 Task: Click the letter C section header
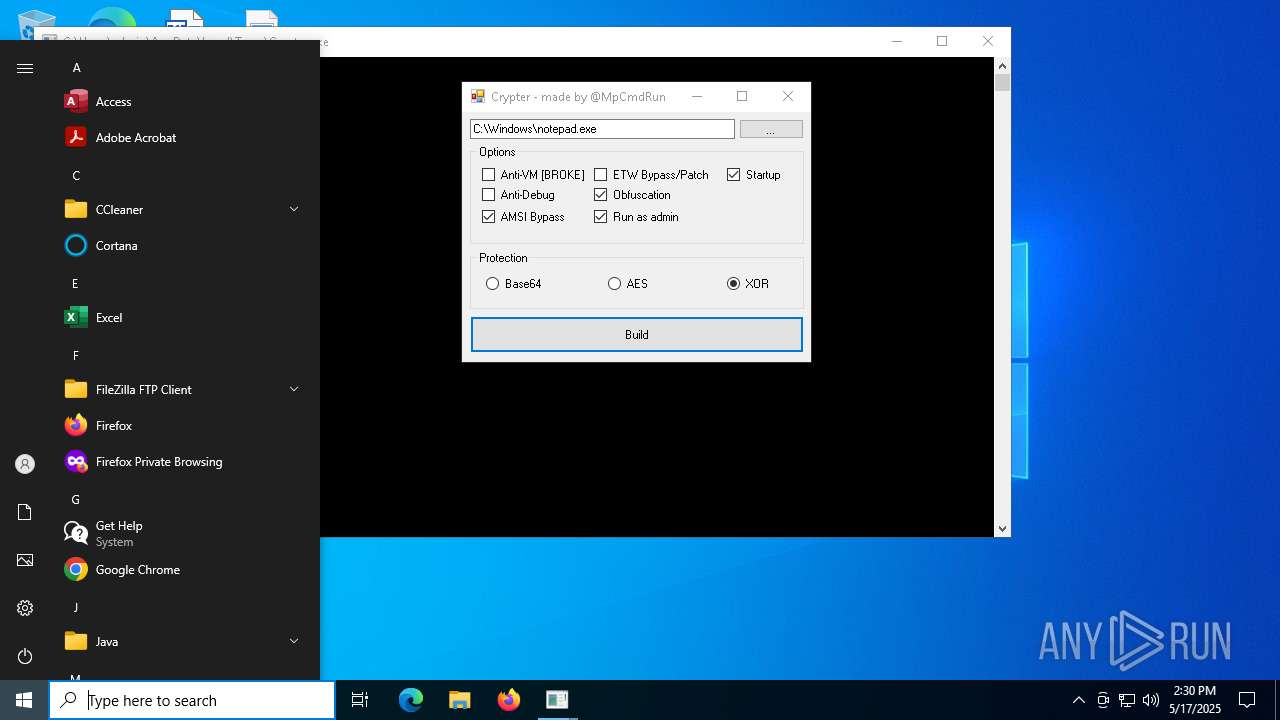(x=76, y=176)
